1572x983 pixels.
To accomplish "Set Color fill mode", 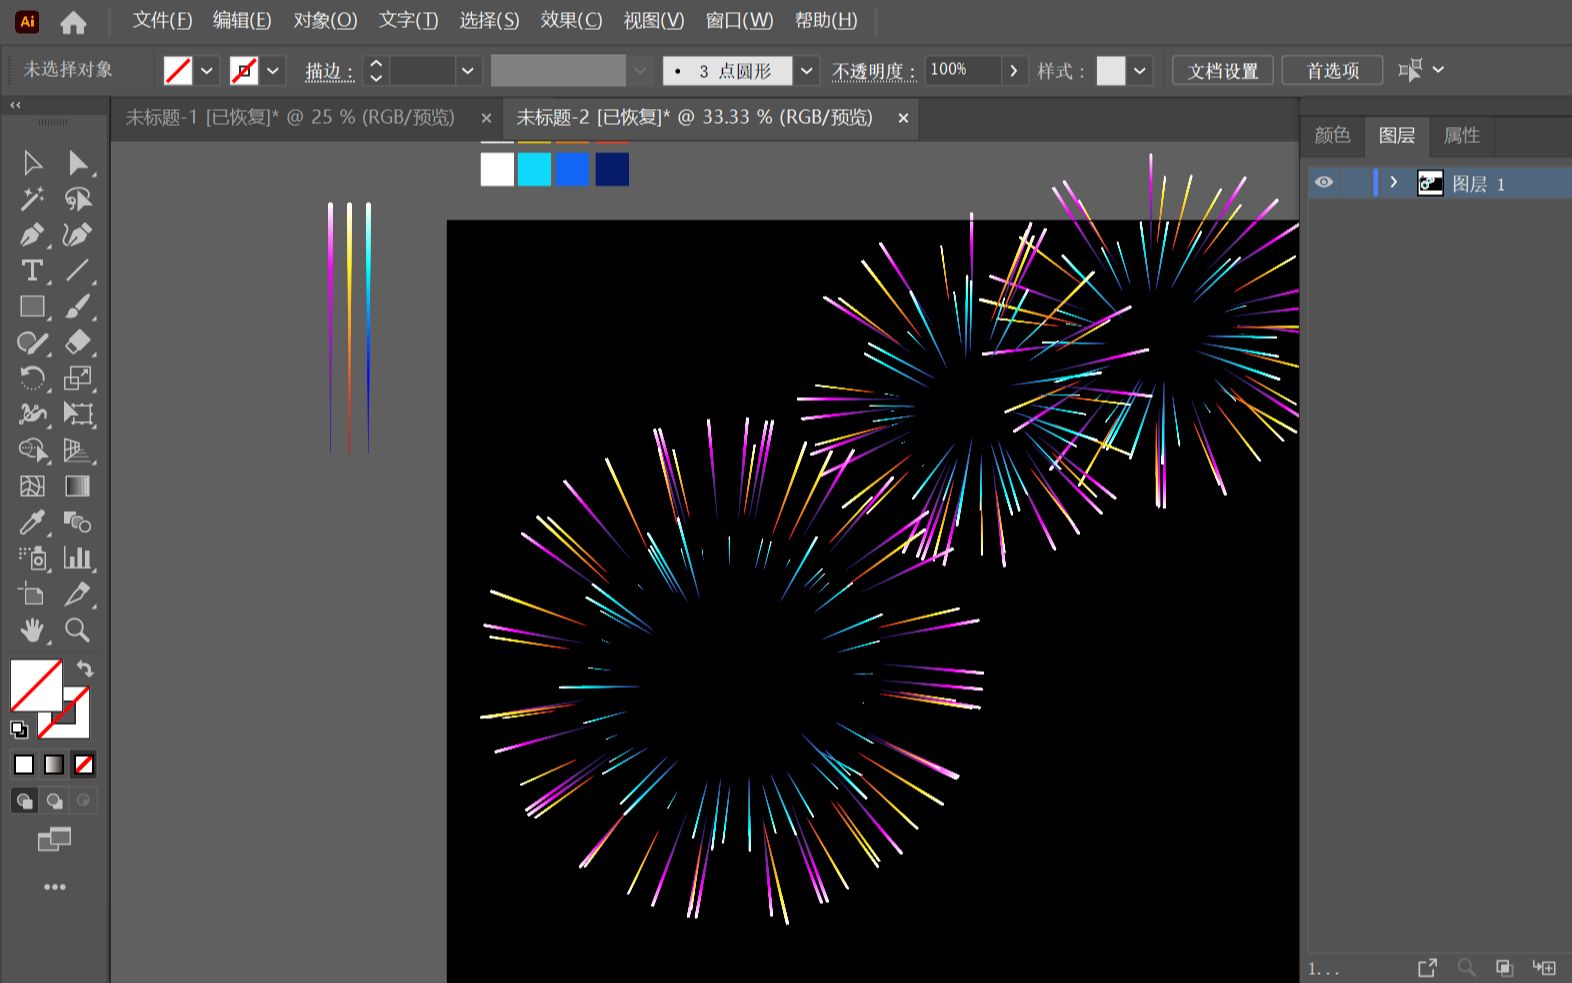I will click(x=24, y=765).
